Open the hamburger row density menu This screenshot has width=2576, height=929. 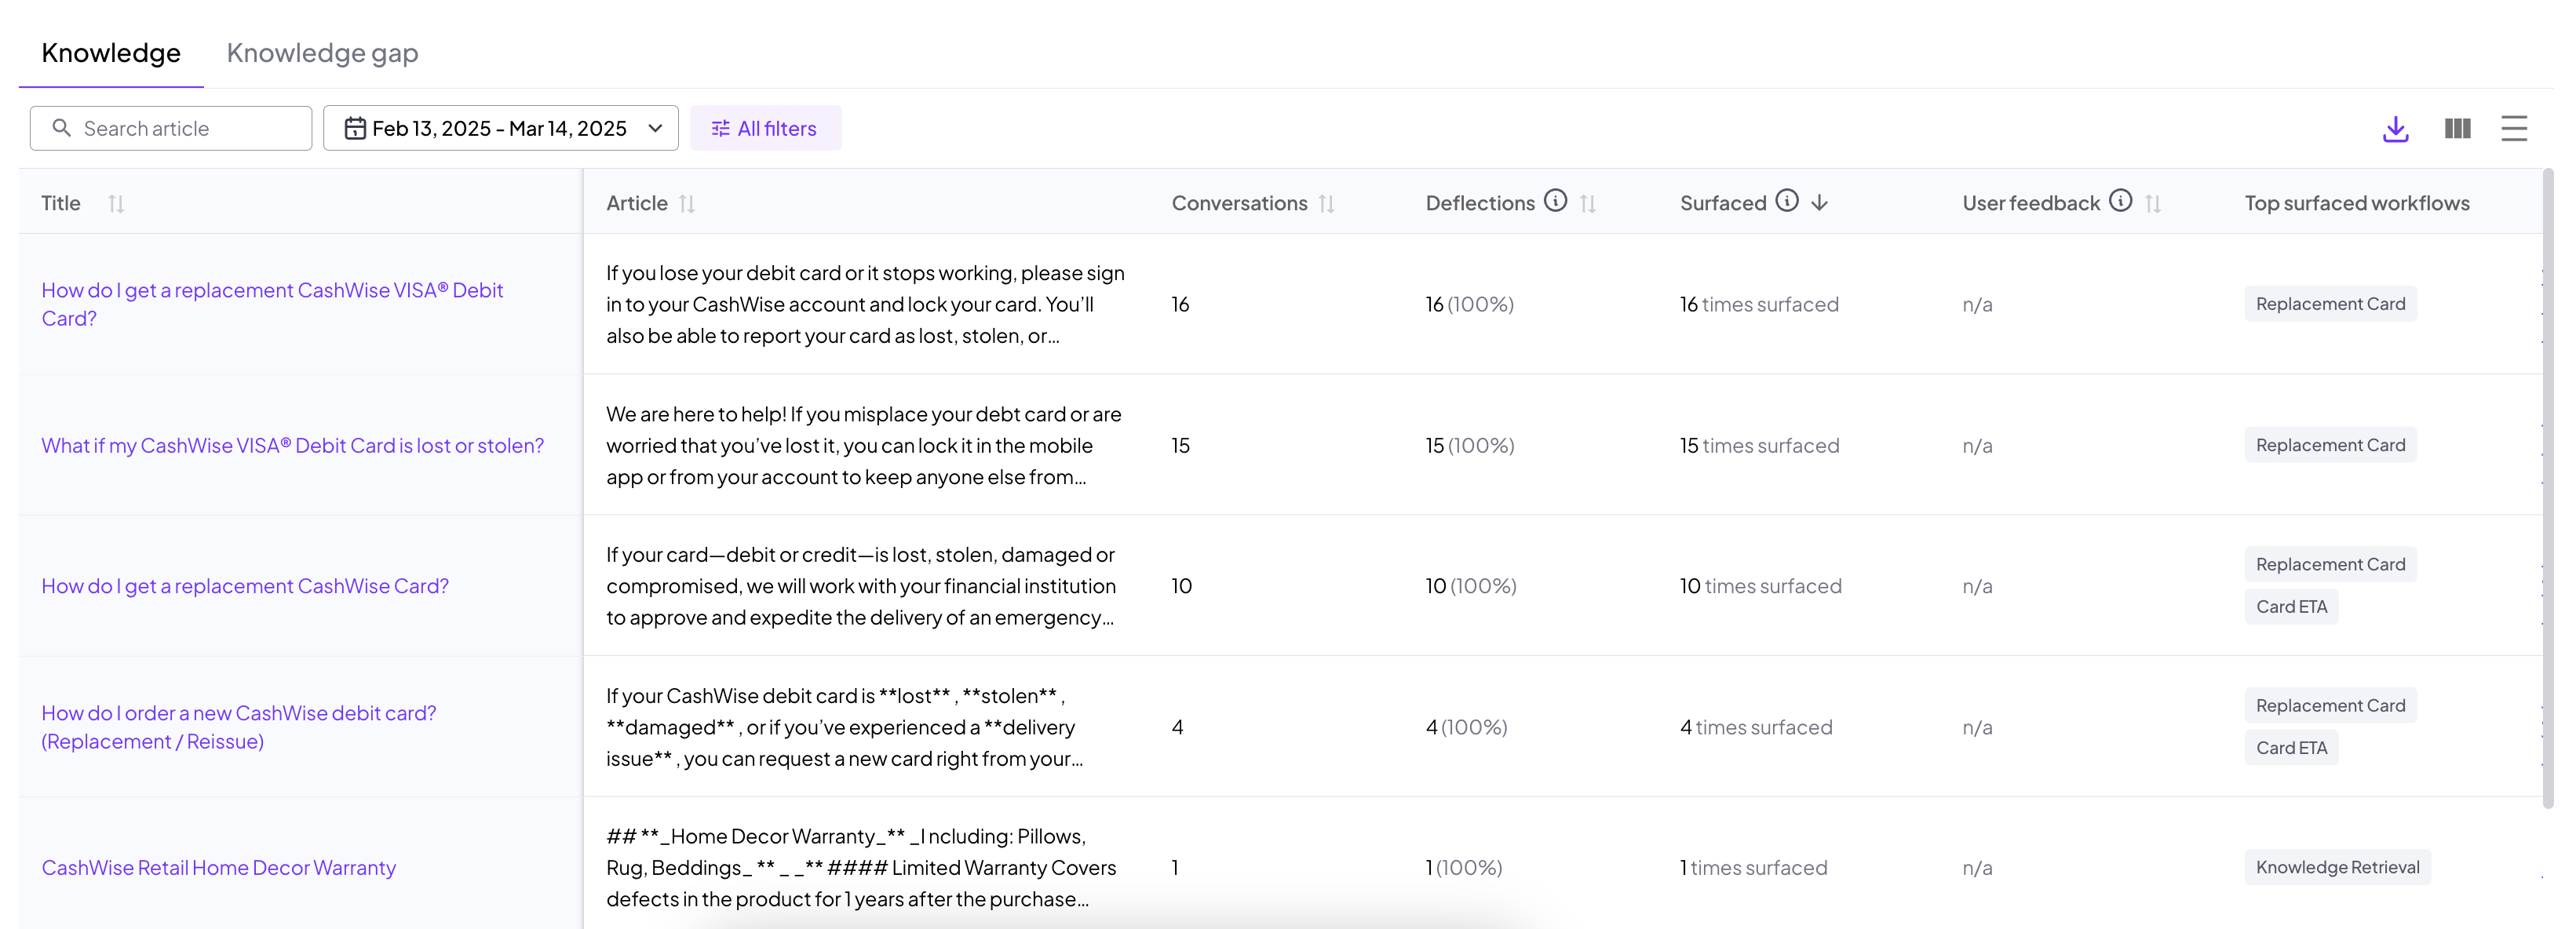click(x=2514, y=129)
